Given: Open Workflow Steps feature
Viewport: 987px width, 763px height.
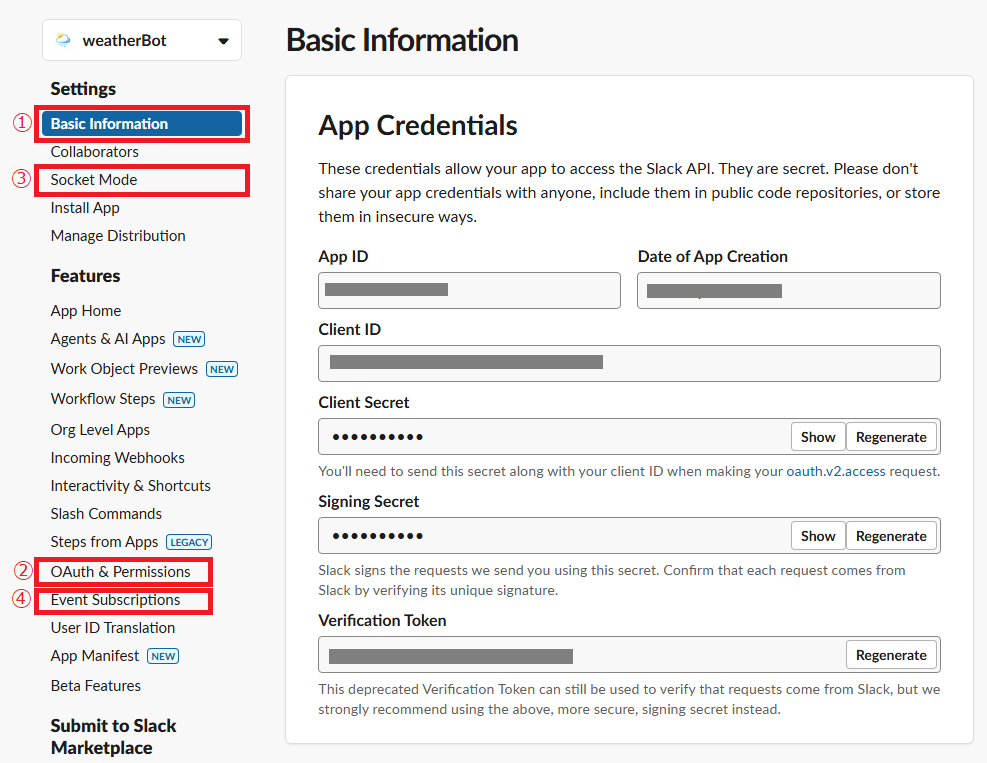Looking at the screenshot, I should click(x=103, y=399).
